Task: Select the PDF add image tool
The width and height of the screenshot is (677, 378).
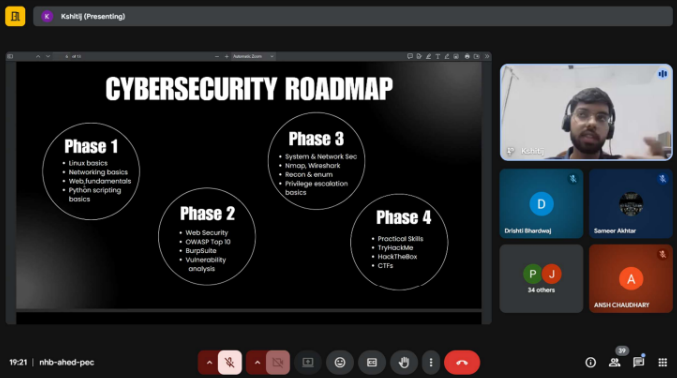Action: 456,56
